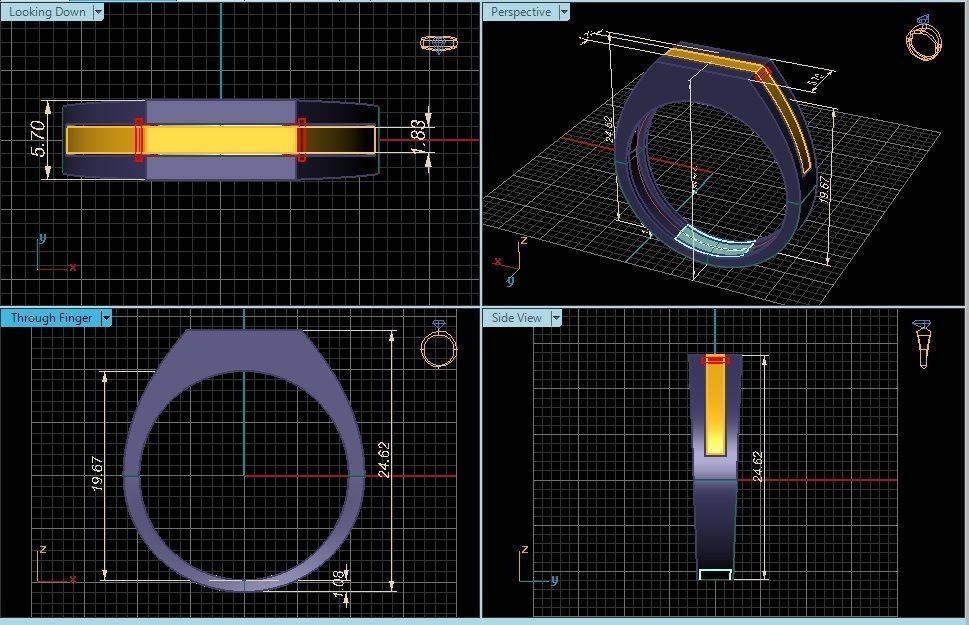The width and height of the screenshot is (969, 625).
Task: Select the 19.67 dimension in Through Finger view
Action: click(x=98, y=474)
